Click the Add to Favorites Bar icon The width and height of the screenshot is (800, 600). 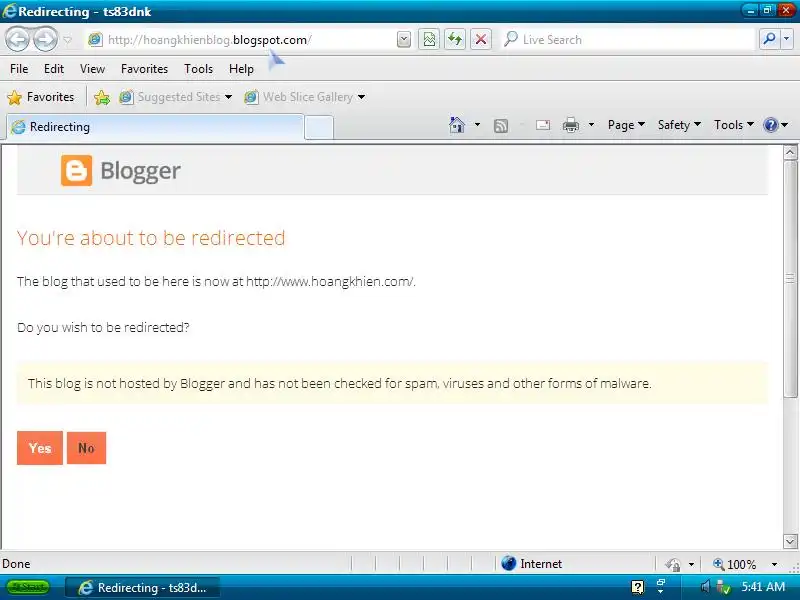(102, 97)
